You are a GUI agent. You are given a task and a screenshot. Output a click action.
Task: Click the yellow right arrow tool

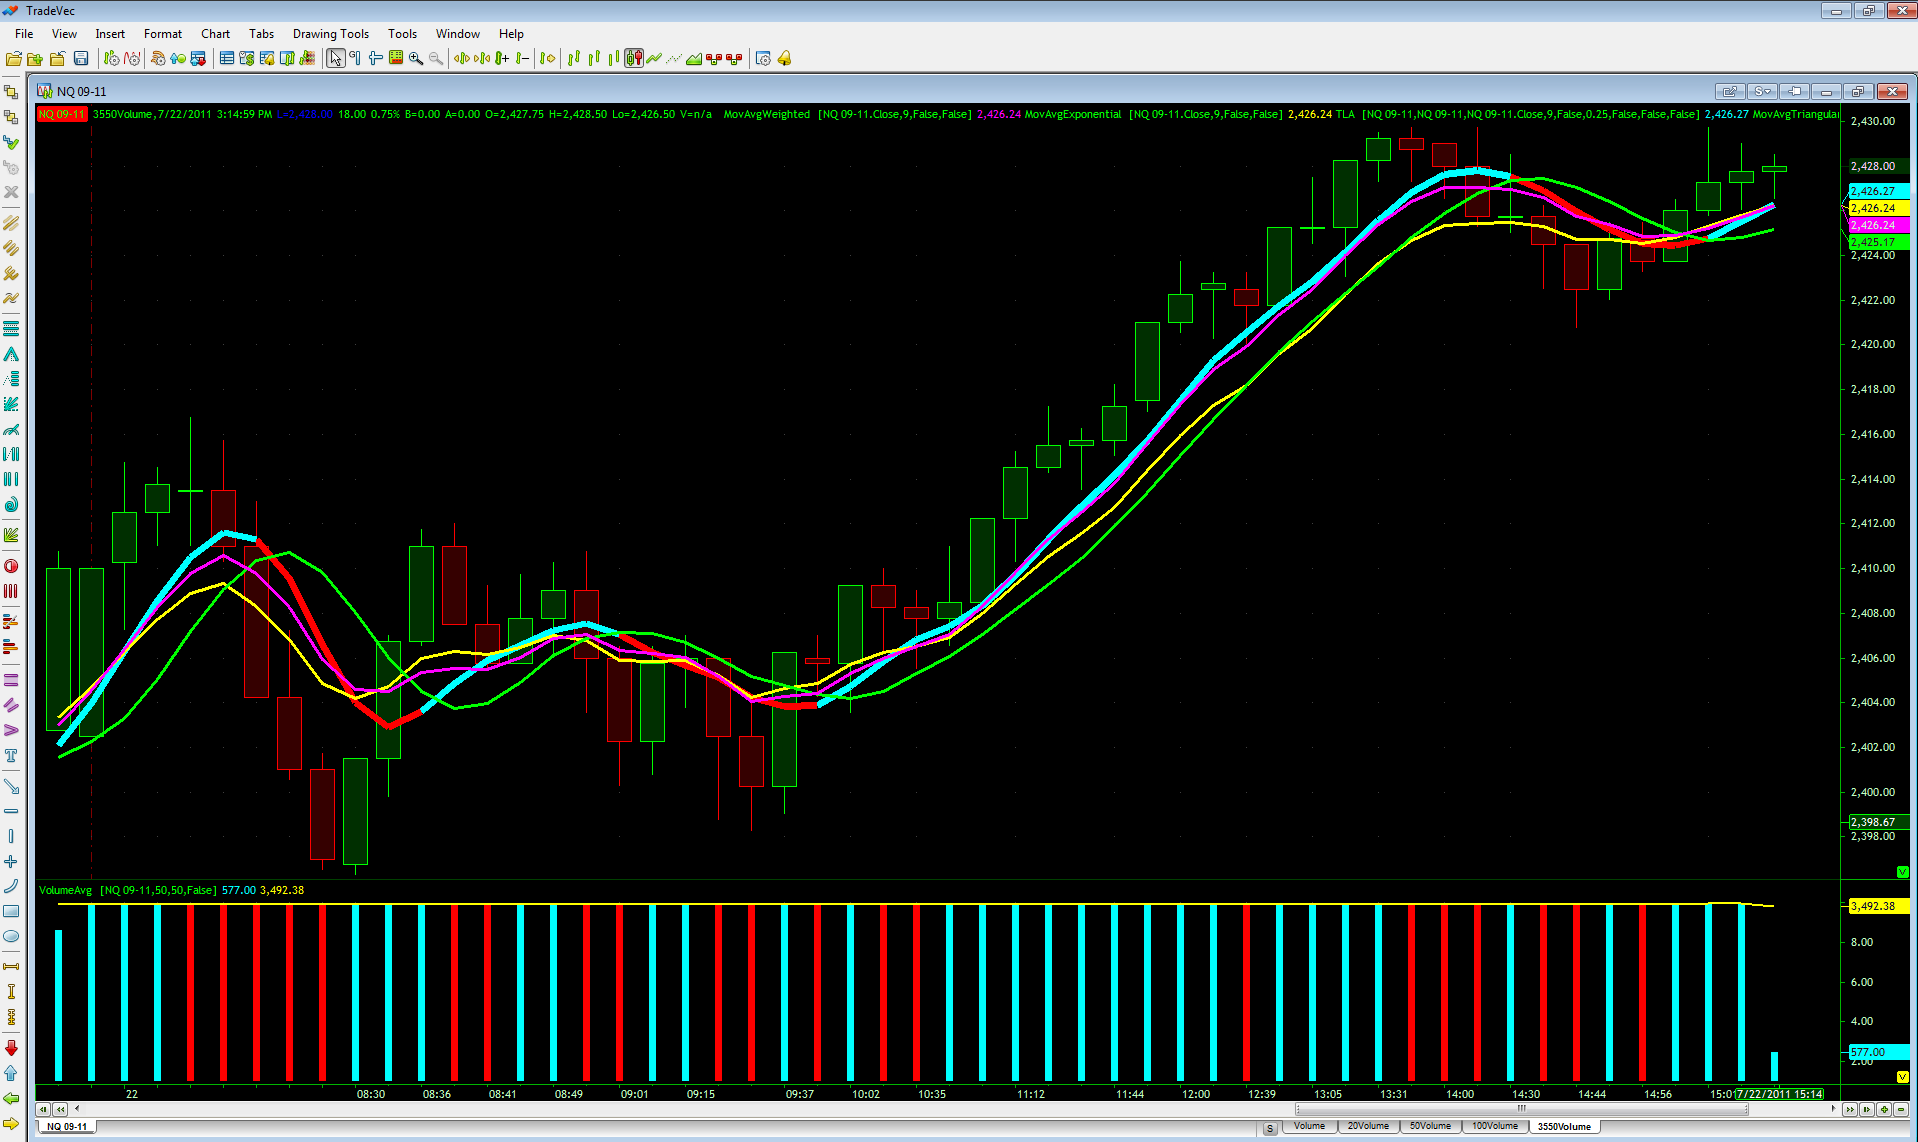[11, 1124]
